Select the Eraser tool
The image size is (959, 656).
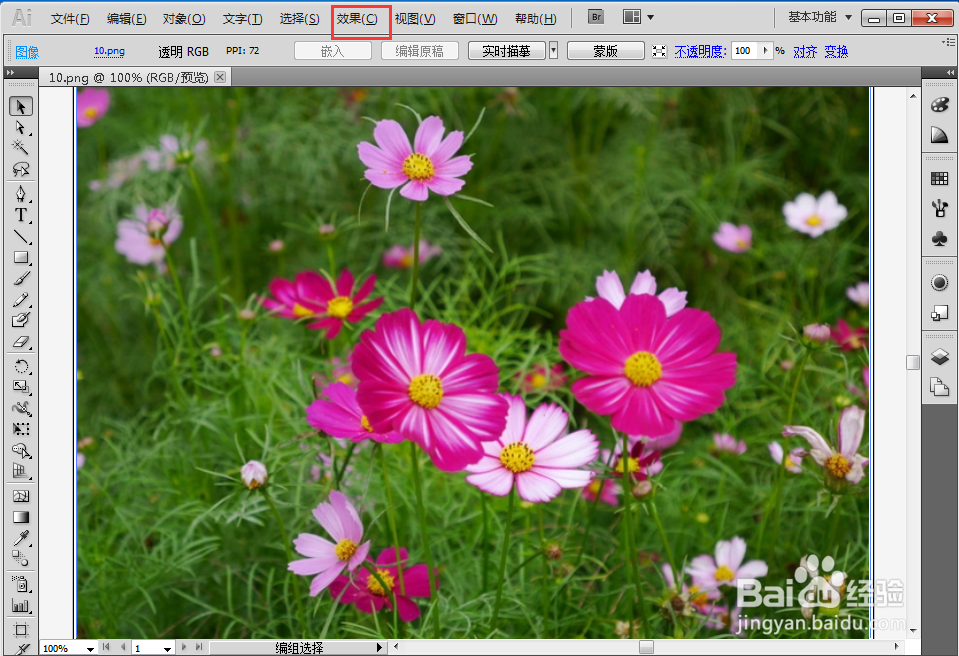21,342
